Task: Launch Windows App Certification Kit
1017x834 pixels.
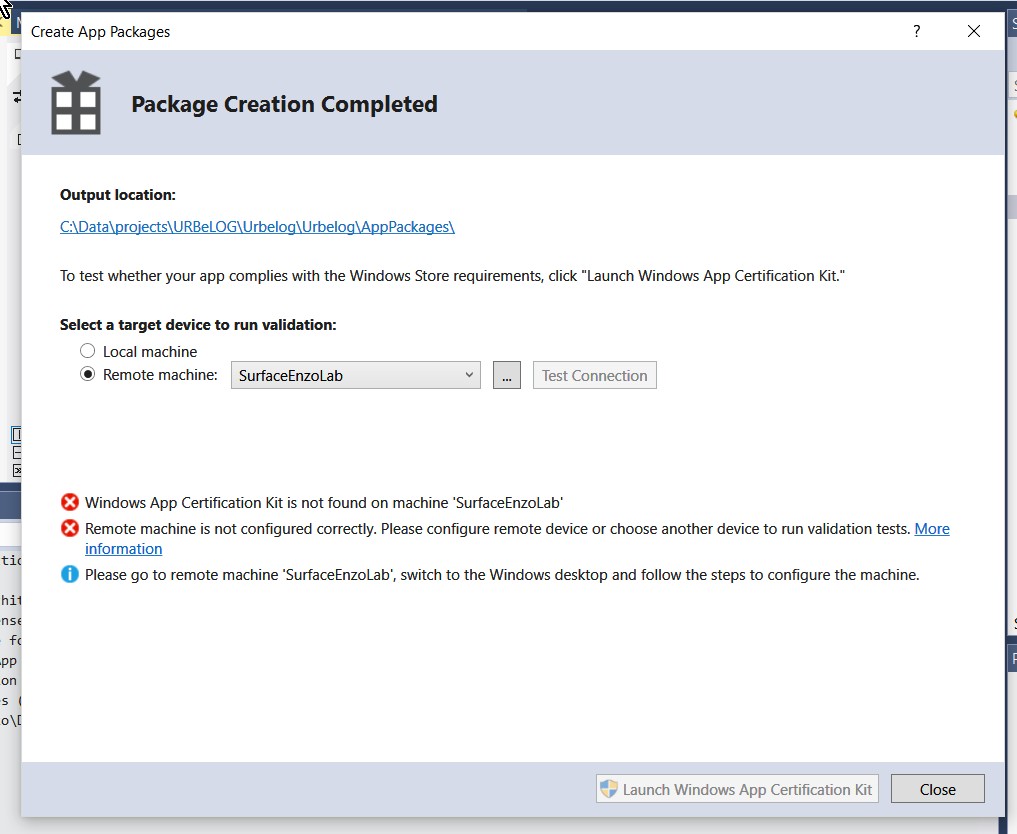Action: 737,789
